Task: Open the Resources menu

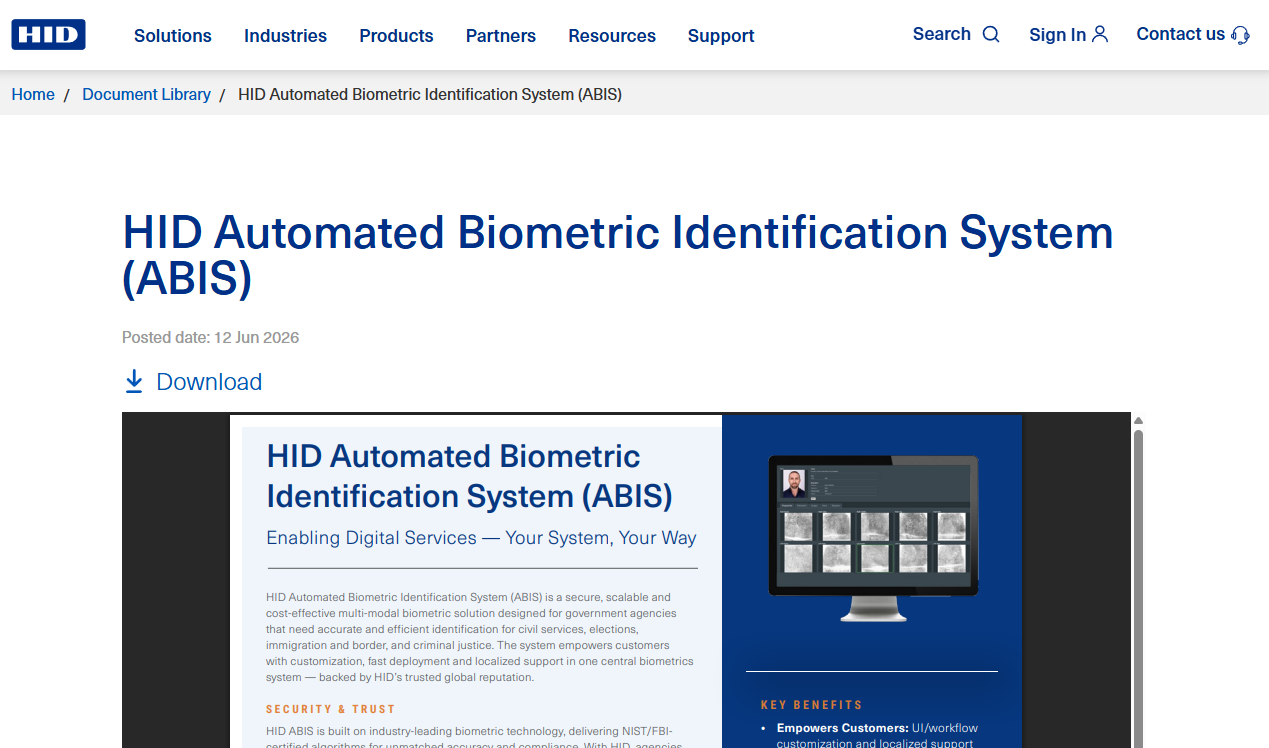Action: pyautogui.click(x=612, y=36)
